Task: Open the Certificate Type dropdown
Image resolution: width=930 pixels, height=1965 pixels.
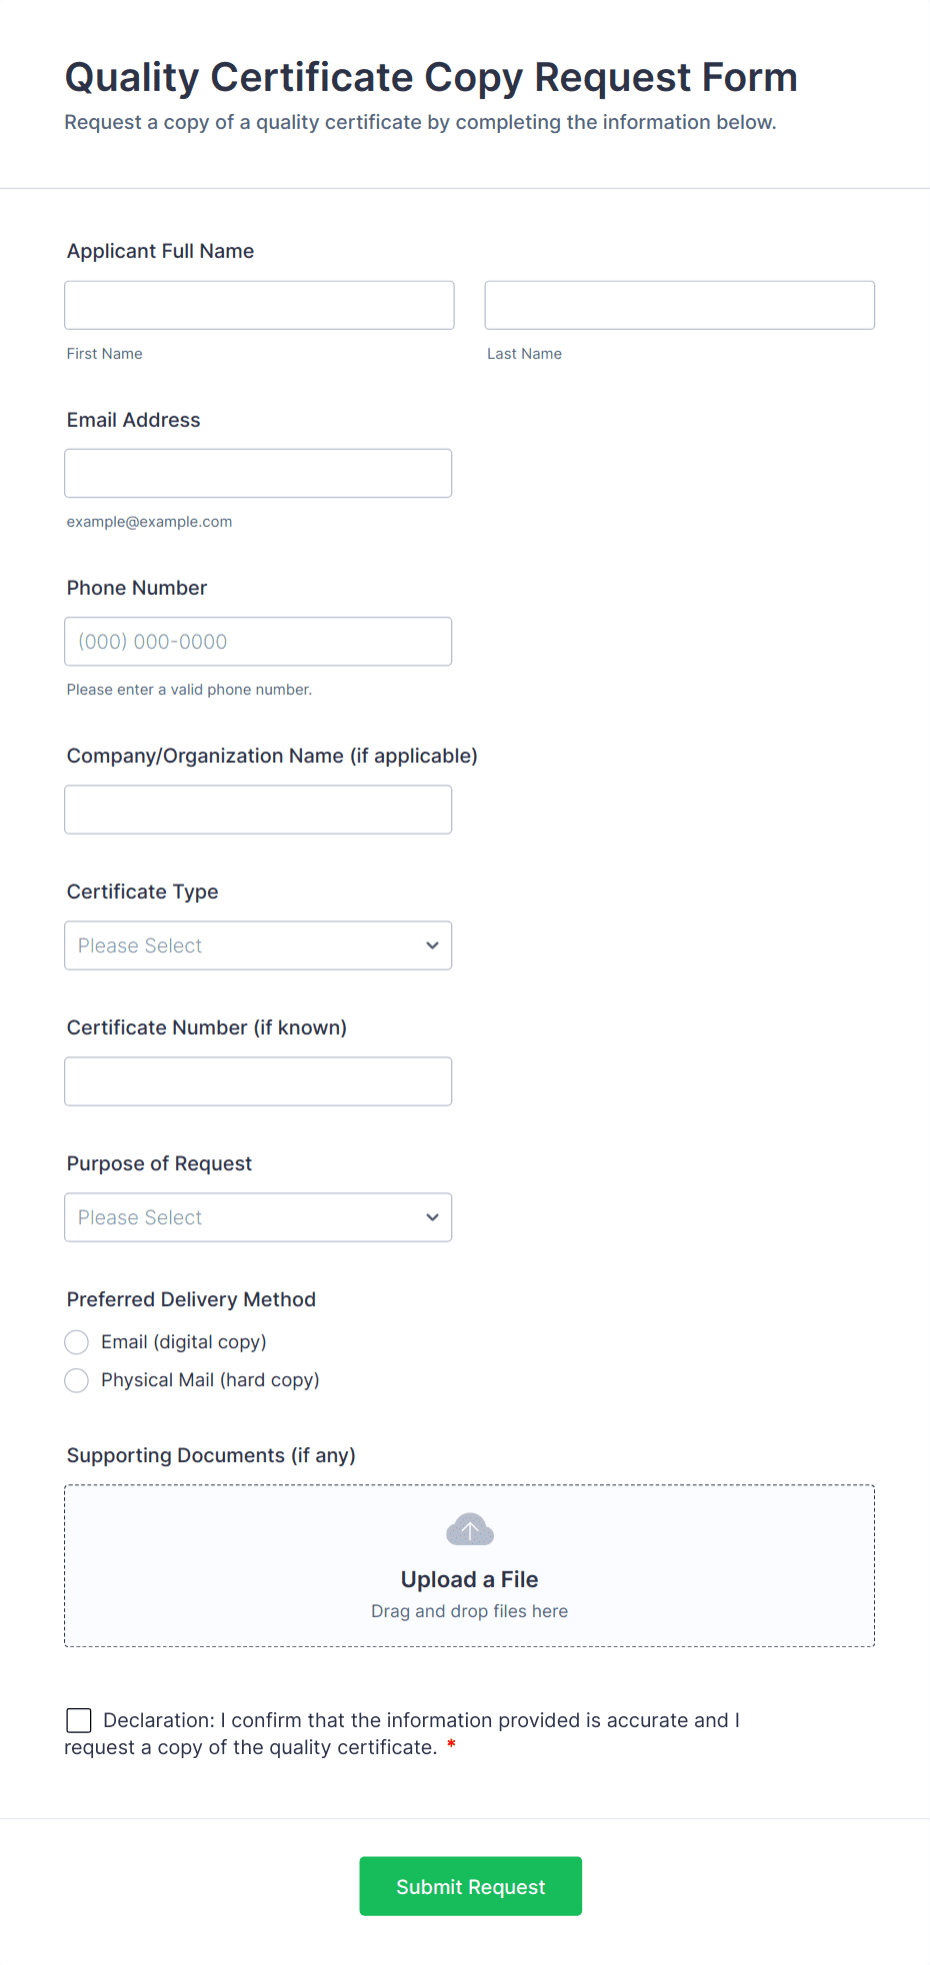Action: click(257, 945)
